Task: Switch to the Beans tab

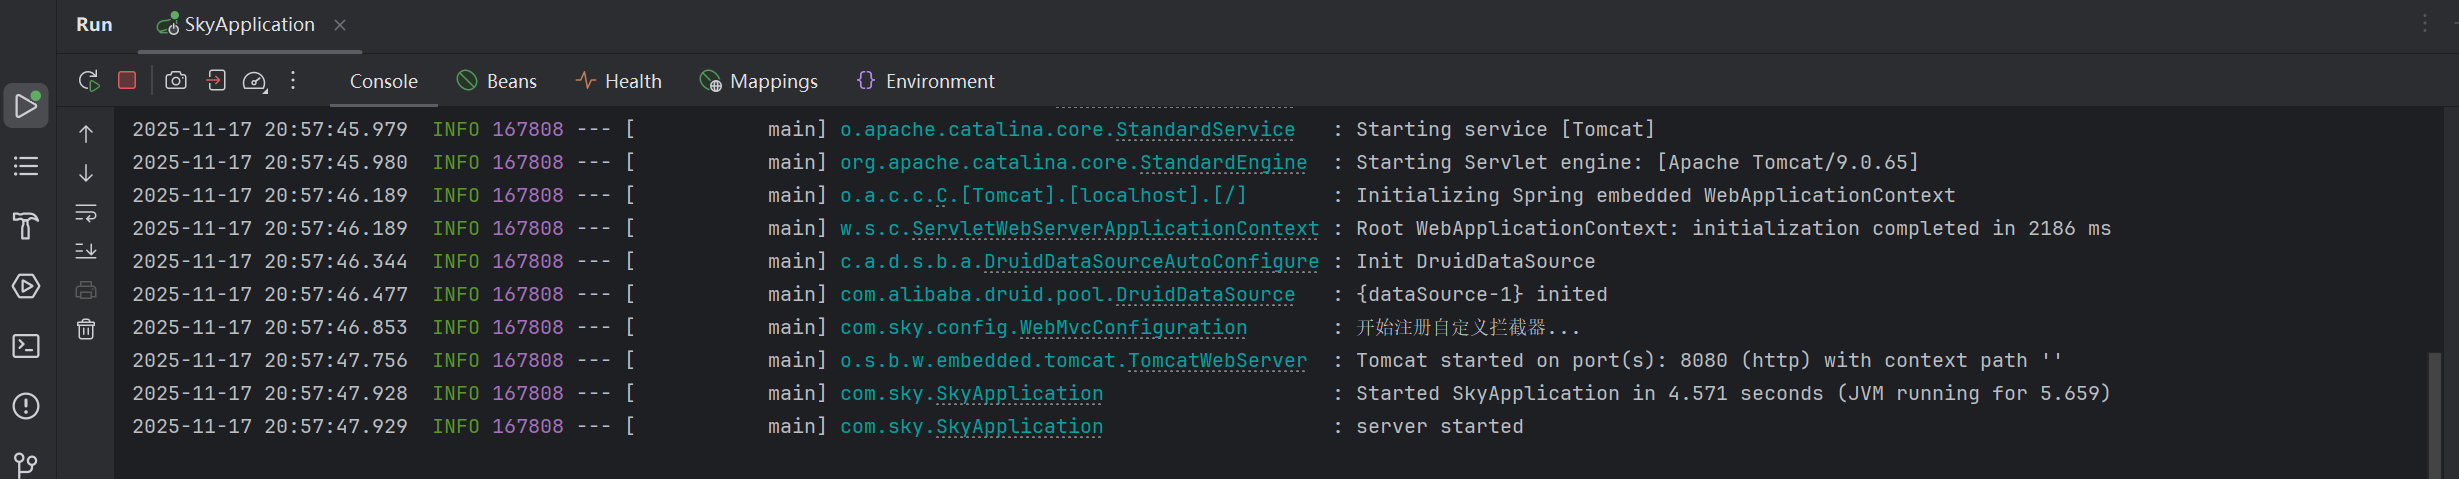Action: (497, 81)
